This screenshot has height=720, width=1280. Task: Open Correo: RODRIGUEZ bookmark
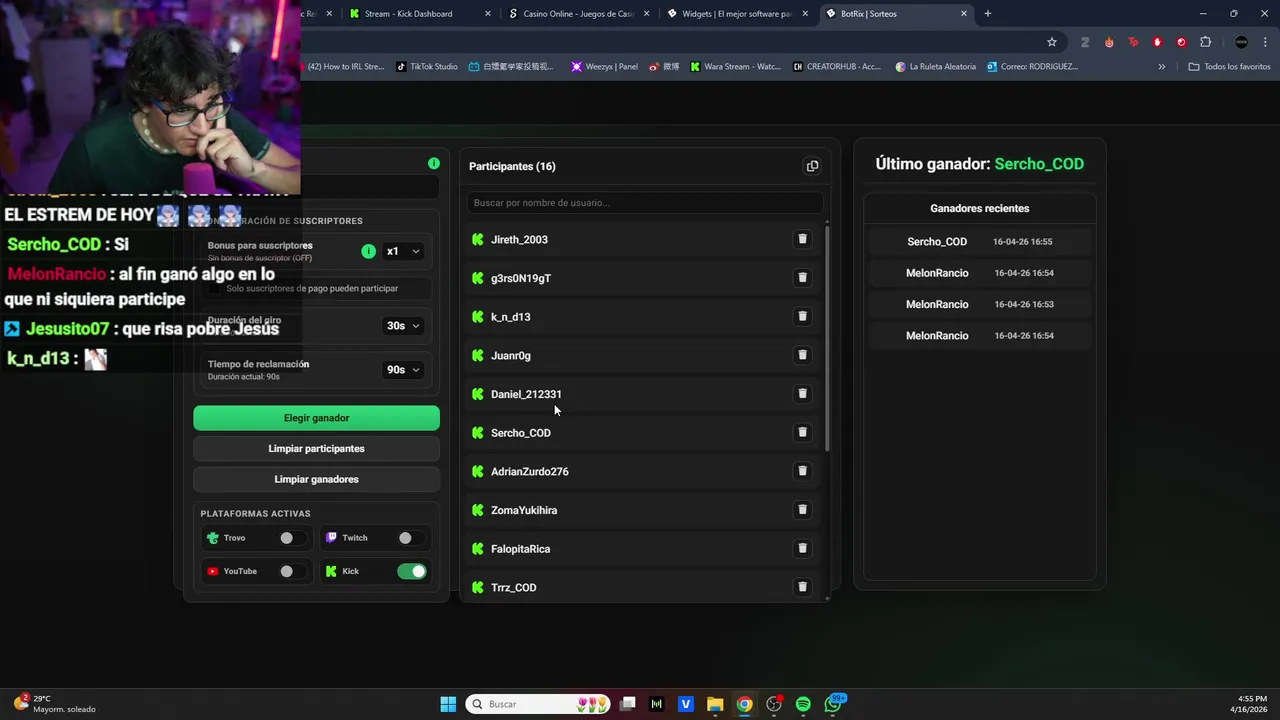[x=1033, y=67]
